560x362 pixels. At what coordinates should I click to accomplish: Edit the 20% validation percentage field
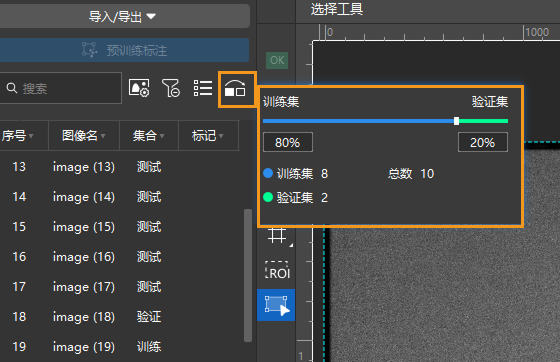pyautogui.click(x=483, y=142)
